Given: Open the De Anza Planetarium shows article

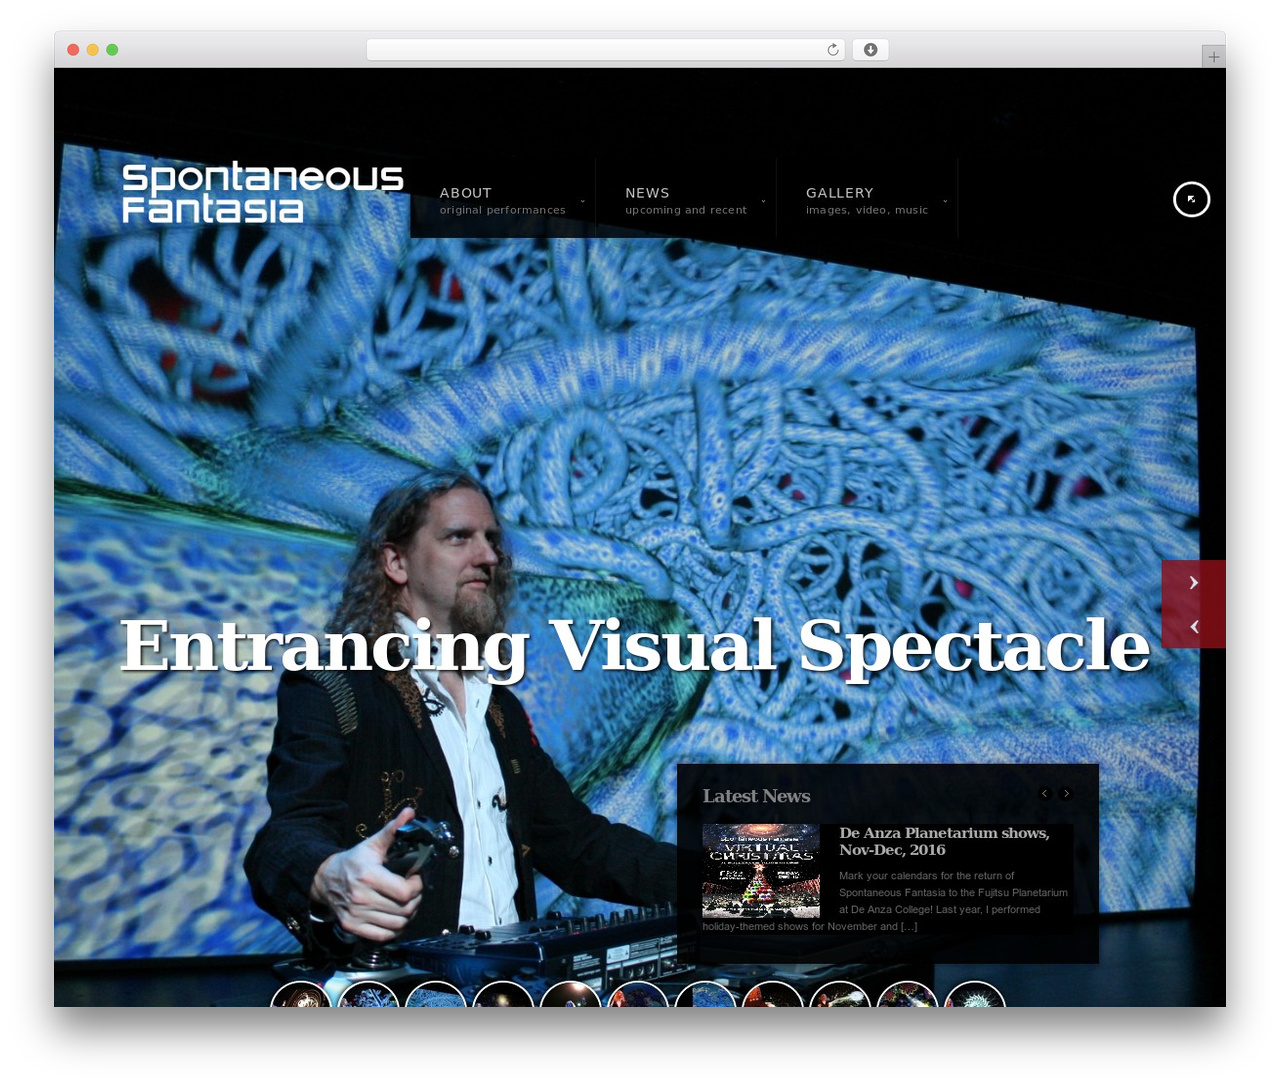Looking at the screenshot, I should point(944,841).
